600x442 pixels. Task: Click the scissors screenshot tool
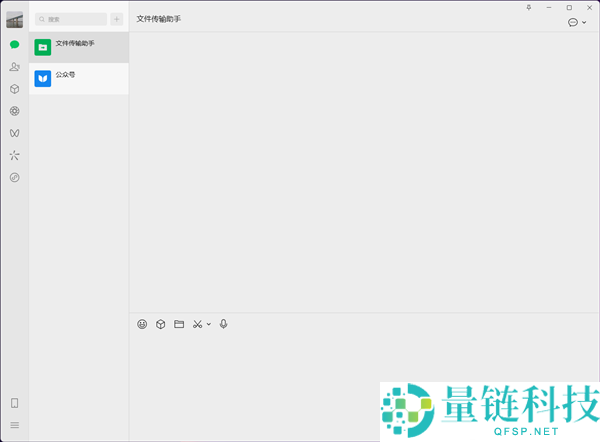pyautogui.click(x=197, y=324)
